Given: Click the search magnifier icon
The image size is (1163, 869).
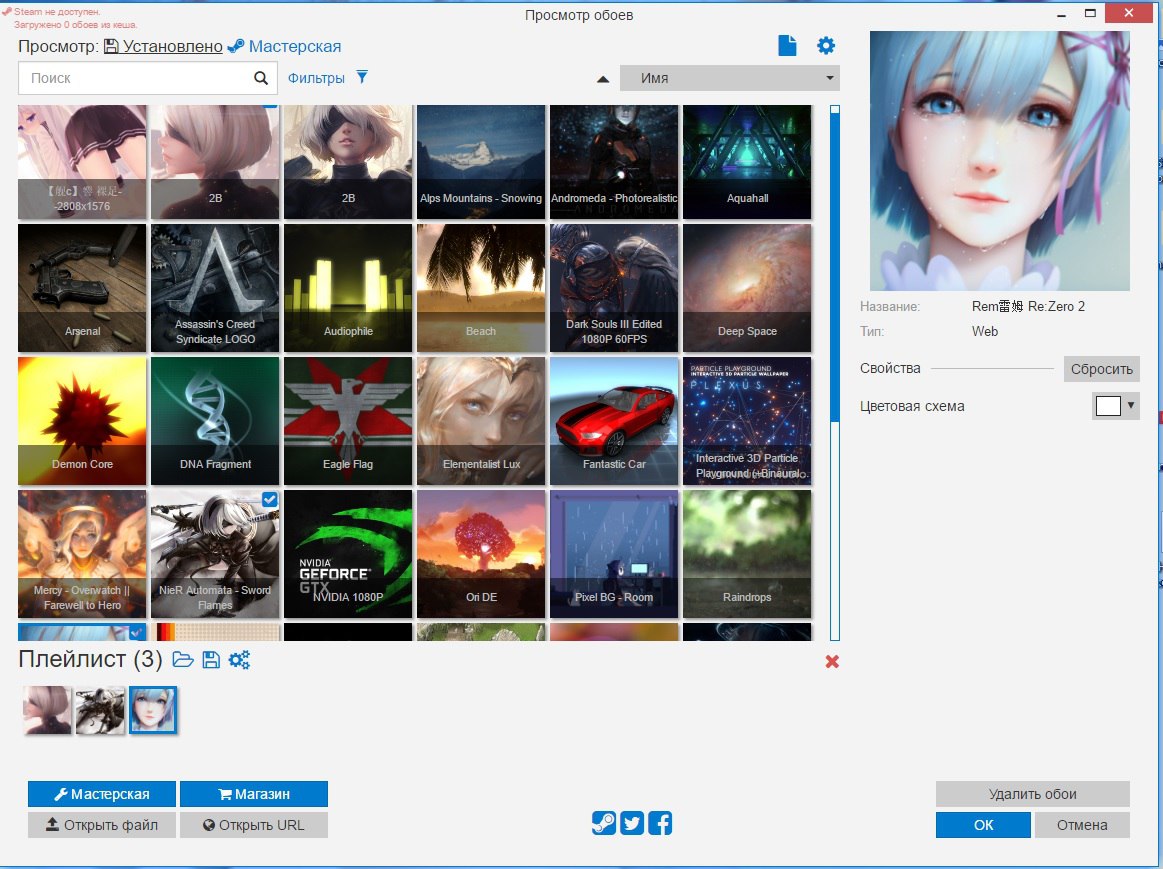Looking at the screenshot, I should tap(260, 78).
